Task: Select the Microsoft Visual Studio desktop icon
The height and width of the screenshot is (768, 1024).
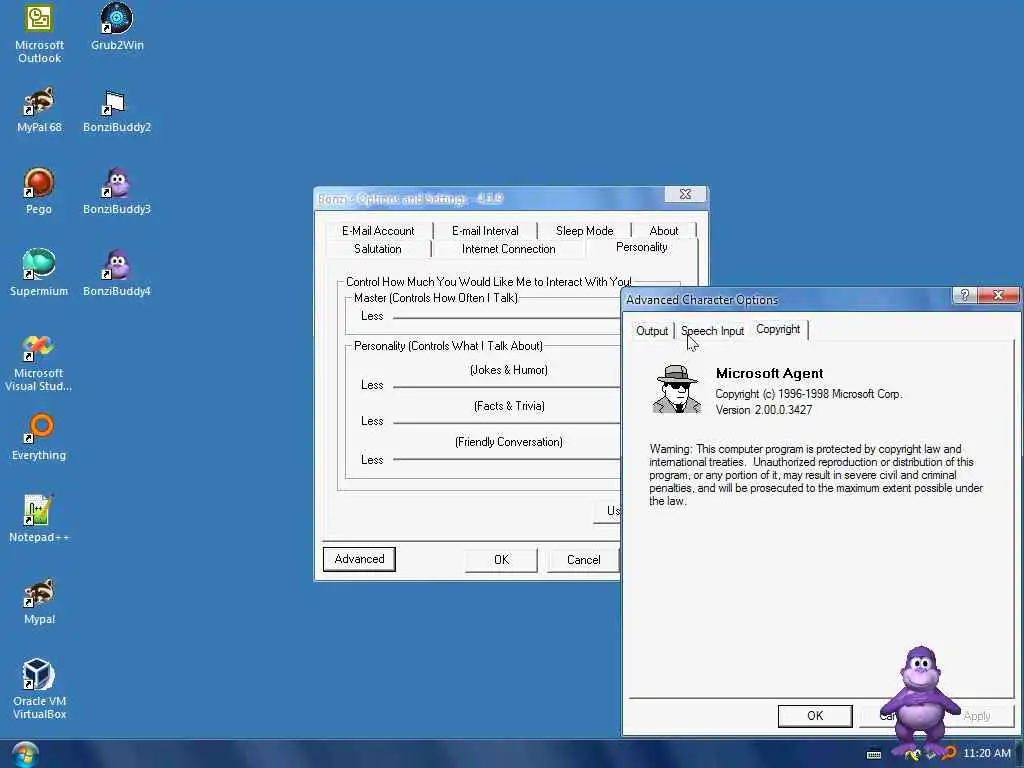Action: click(x=39, y=363)
